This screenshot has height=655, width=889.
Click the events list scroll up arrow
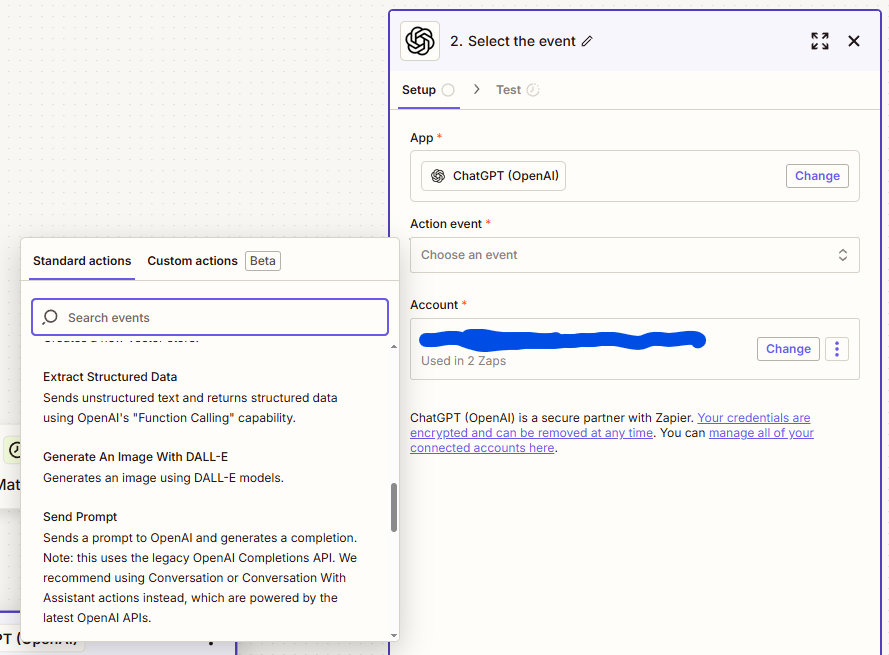coord(393,346)
